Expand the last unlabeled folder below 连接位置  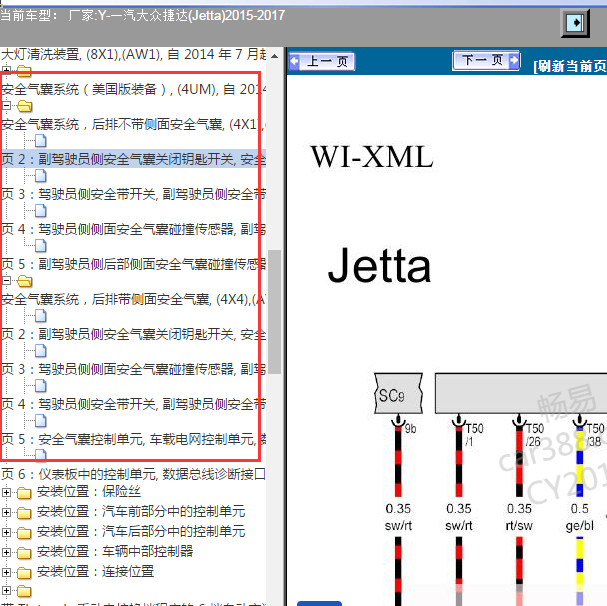coord(6,591)
